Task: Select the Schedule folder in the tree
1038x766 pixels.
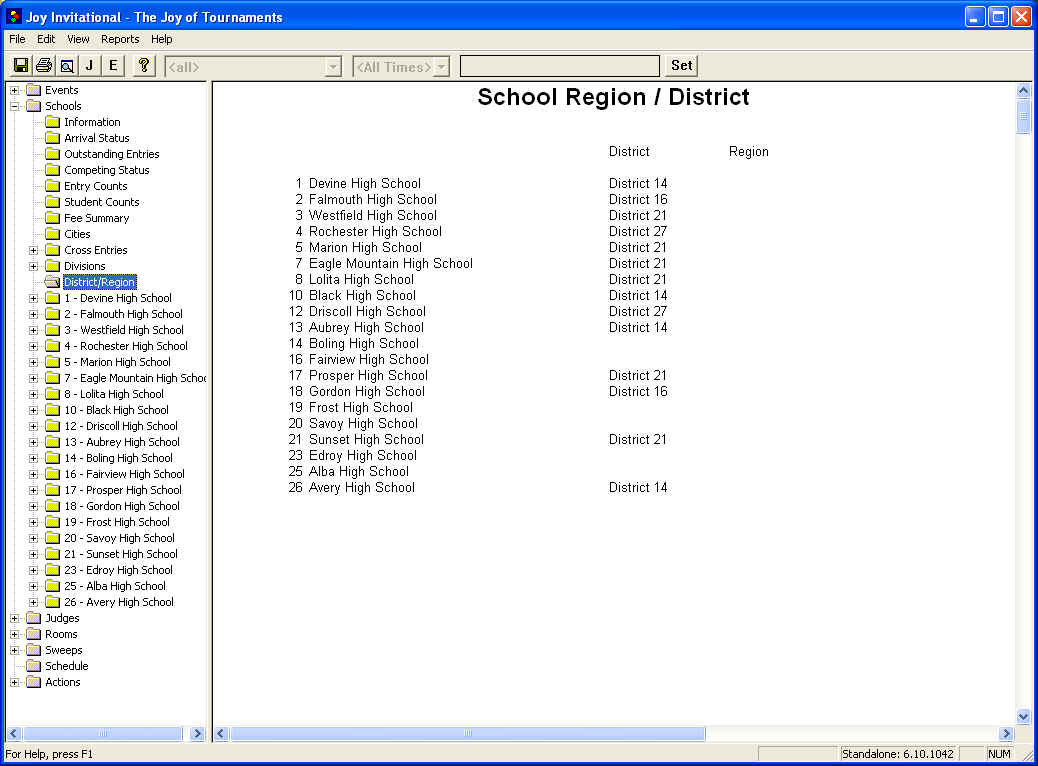Action: (66, 666)
